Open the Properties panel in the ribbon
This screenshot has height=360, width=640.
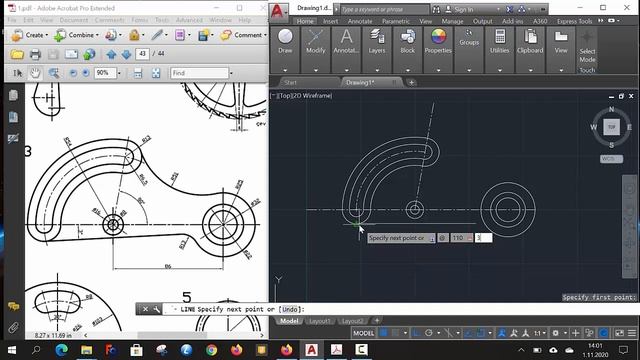(438, 42)
